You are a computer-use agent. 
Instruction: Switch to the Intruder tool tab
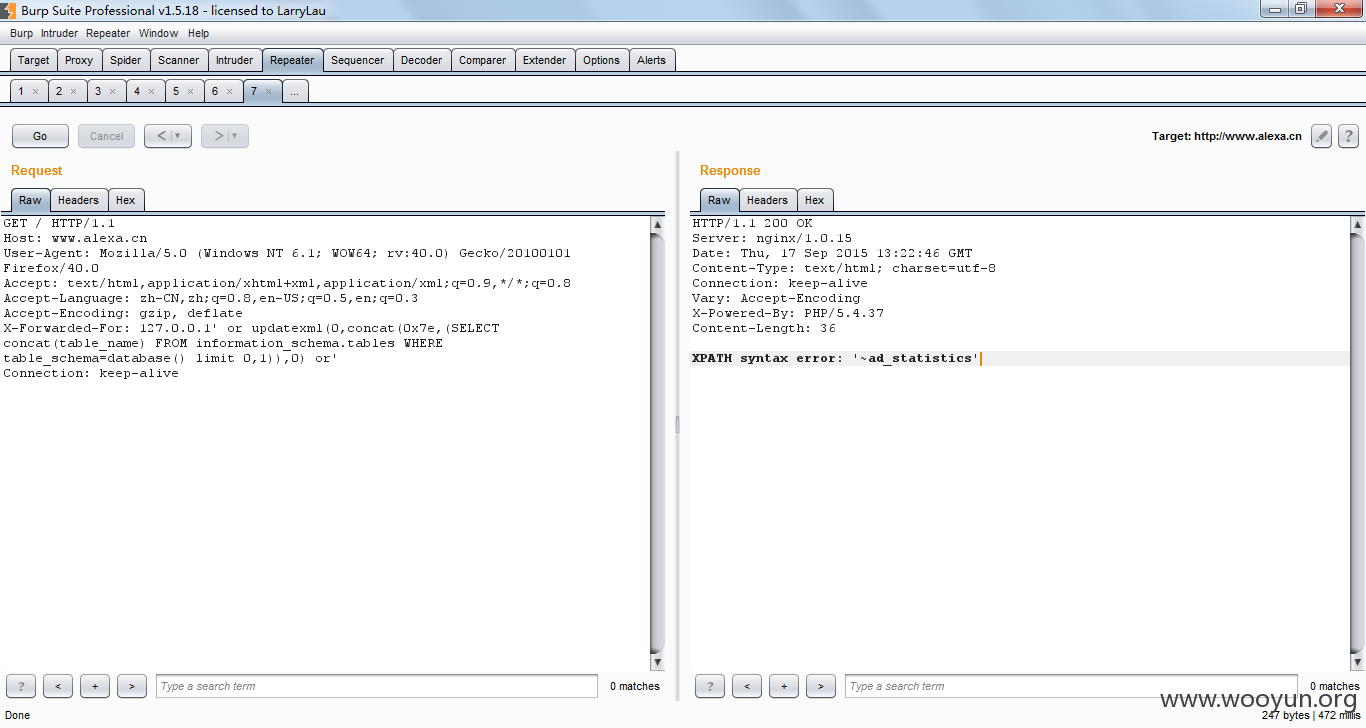coord(235,60)
